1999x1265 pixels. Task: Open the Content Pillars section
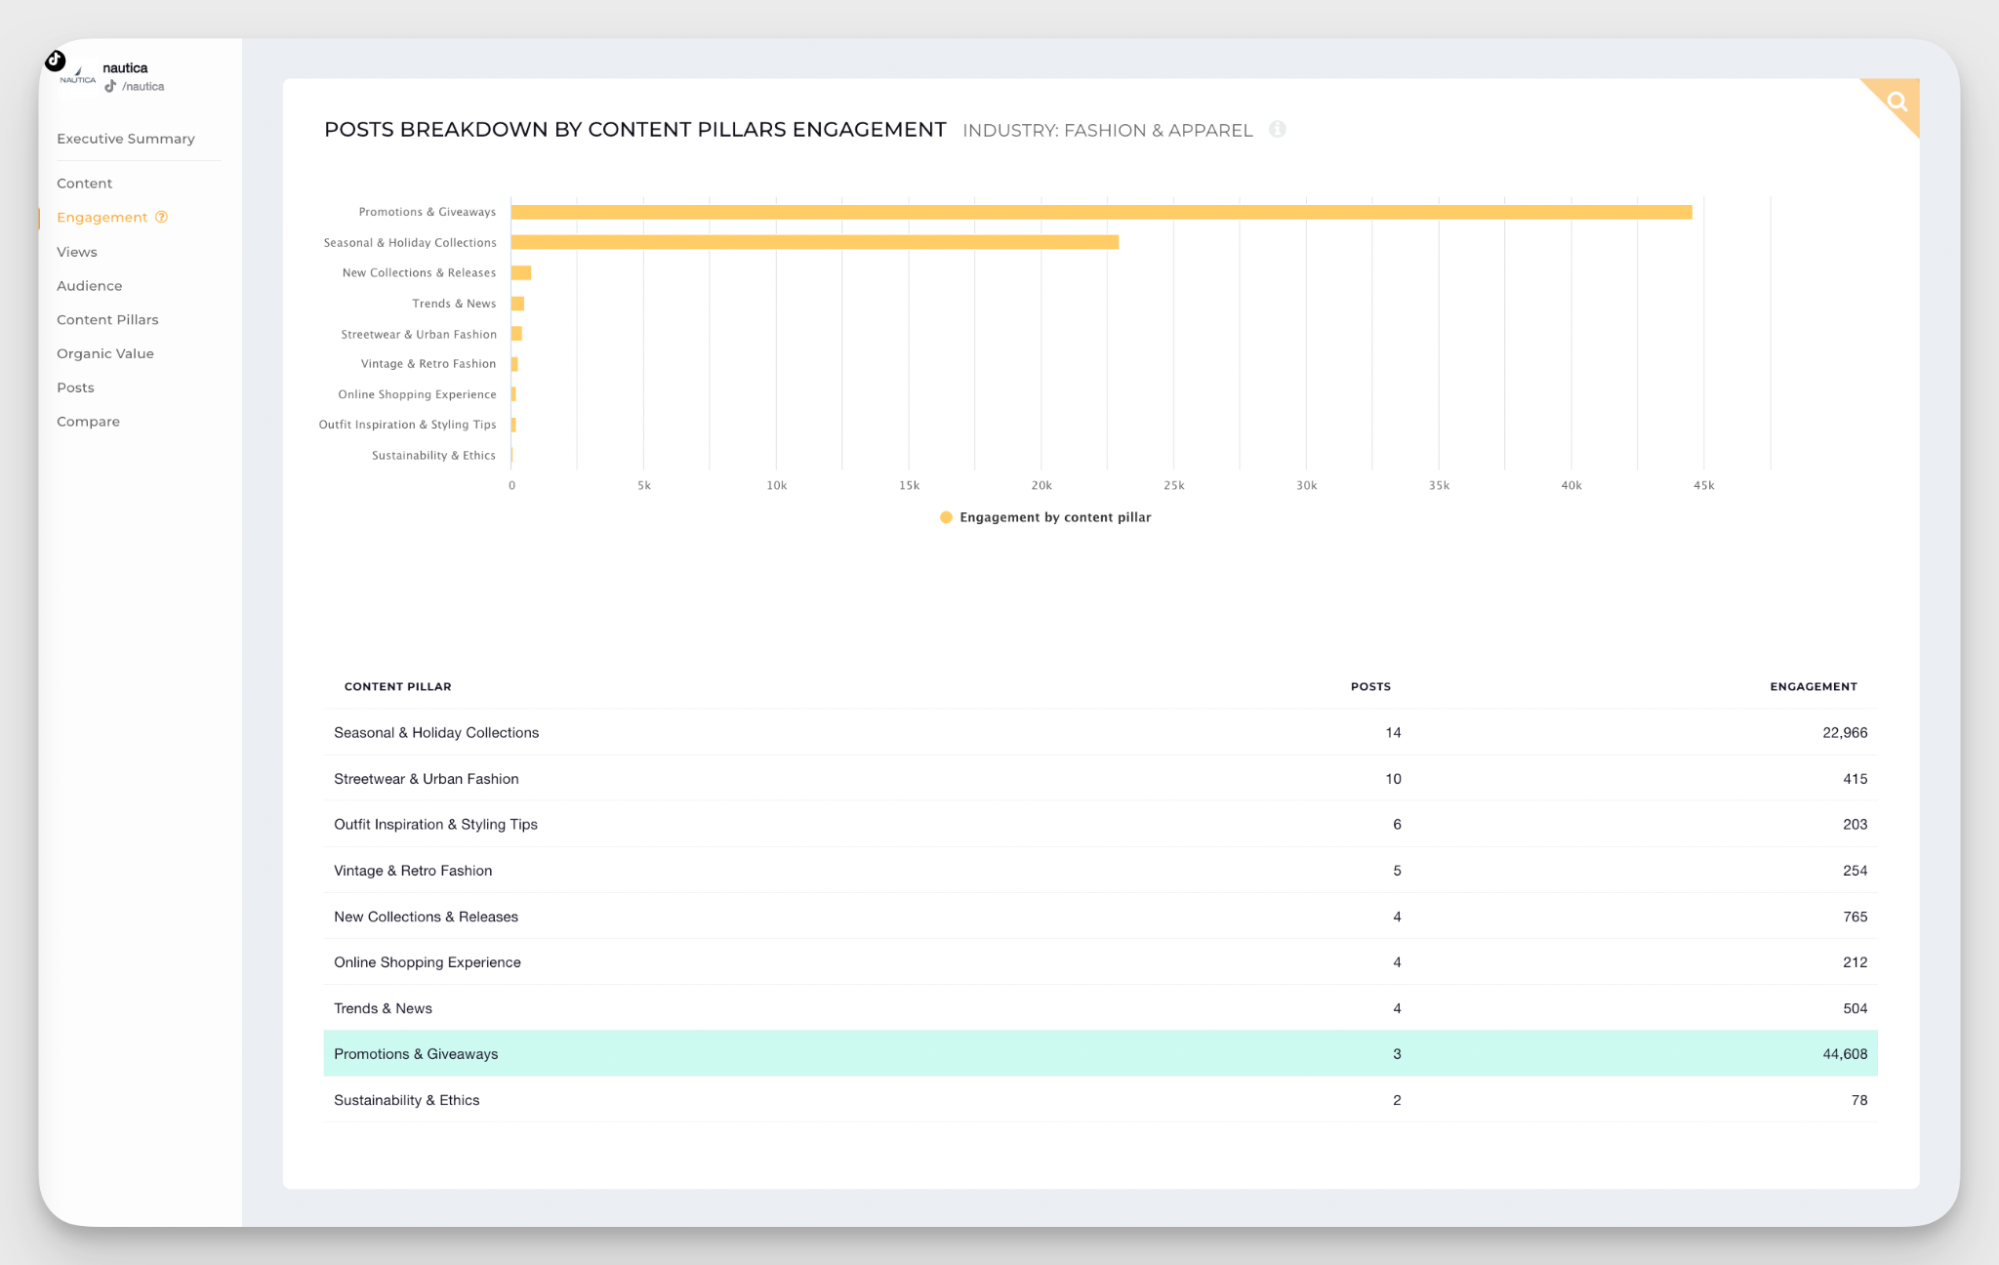coord(107,319)
